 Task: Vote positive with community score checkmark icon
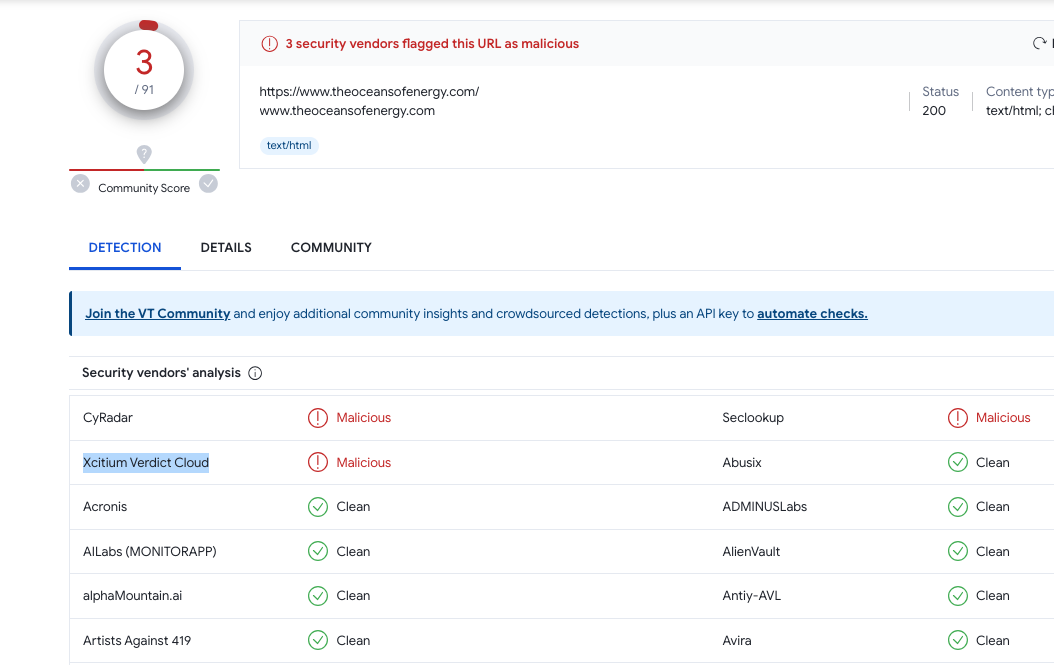pyautogui.click(x=208, y=184)
